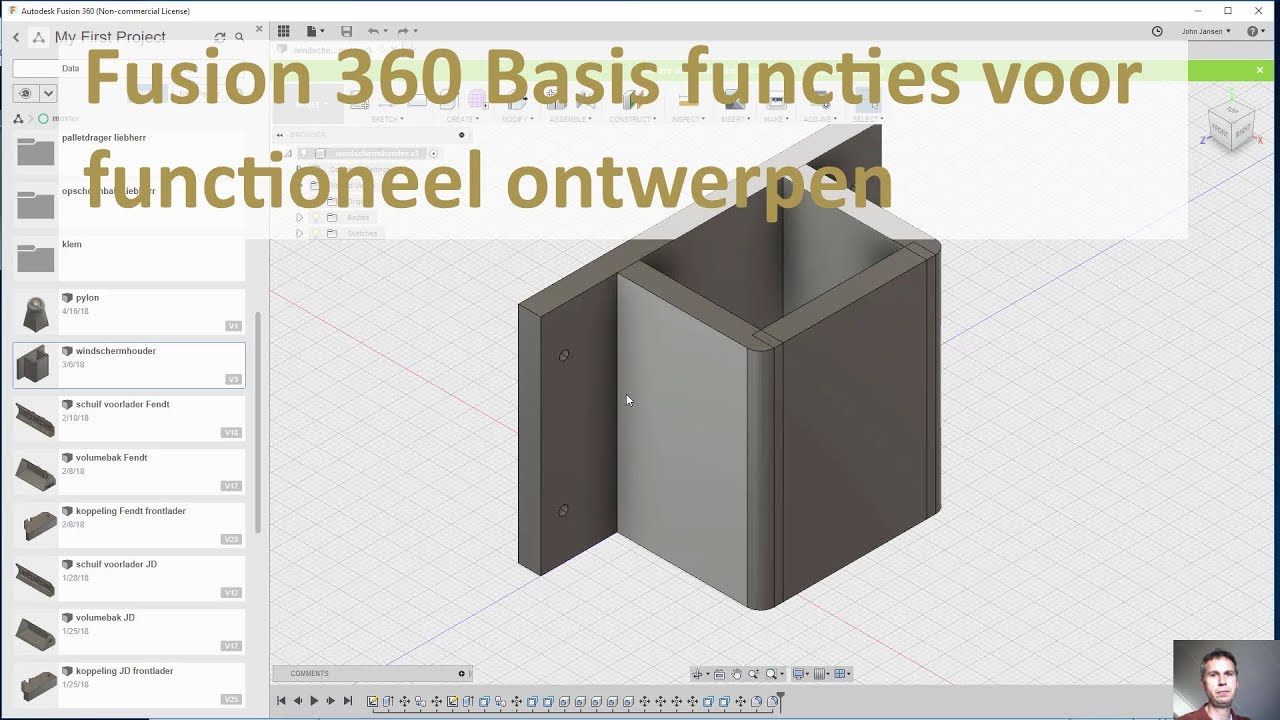
Task: Activate the Look At tool
Action: [719, 674]
